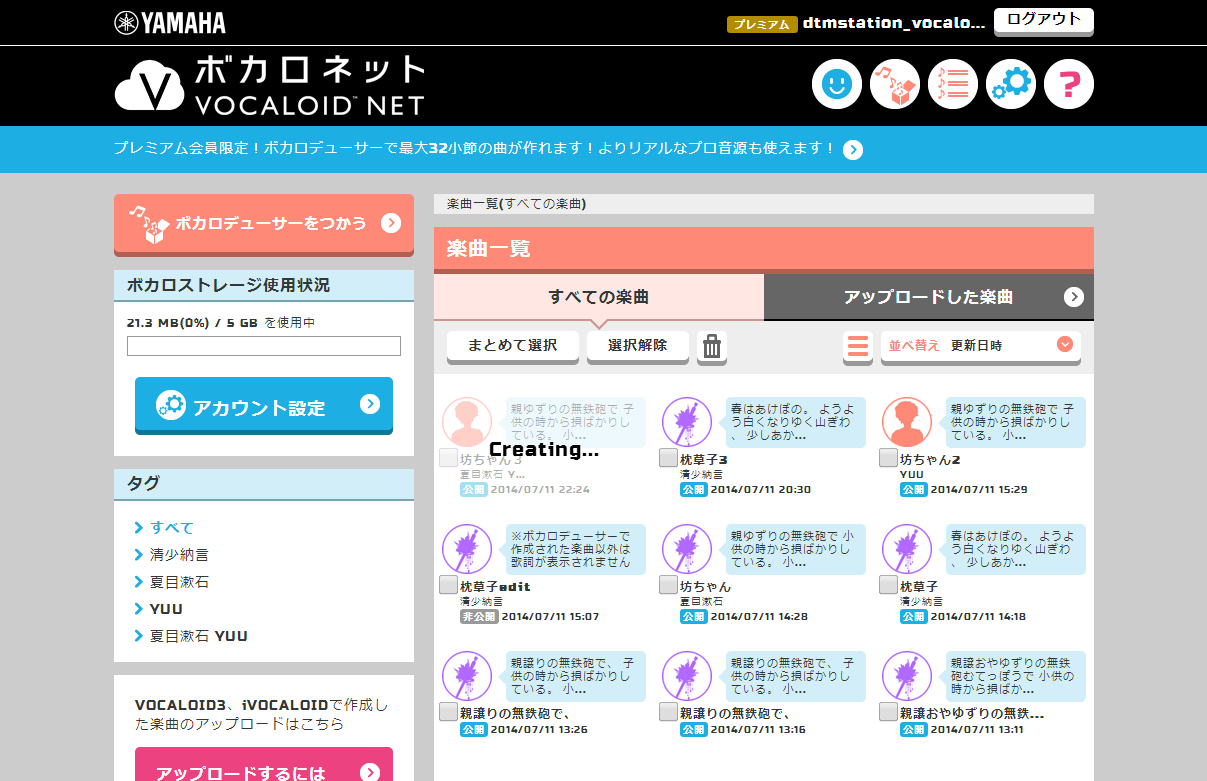Click the avatar of the 13:26 song
Viewport: 1207px width, 781px height.
467,676
